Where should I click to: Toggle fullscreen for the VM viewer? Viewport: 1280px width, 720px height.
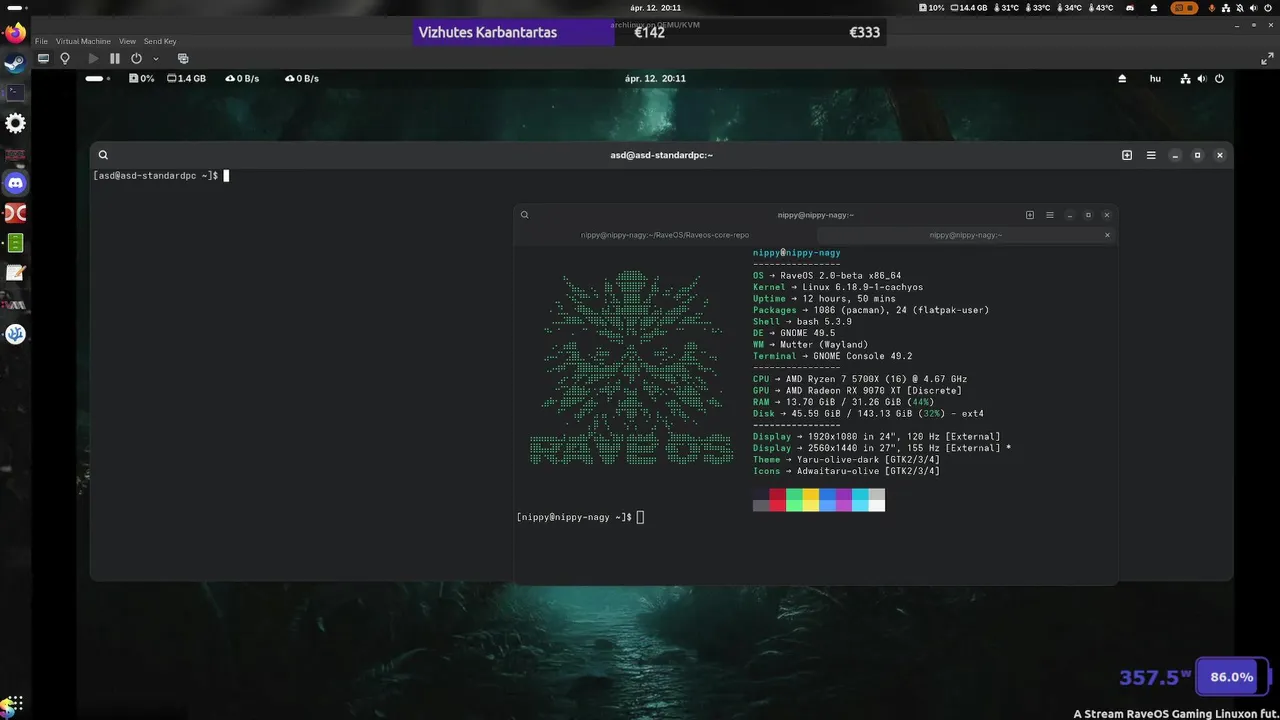click(1267, 59)
